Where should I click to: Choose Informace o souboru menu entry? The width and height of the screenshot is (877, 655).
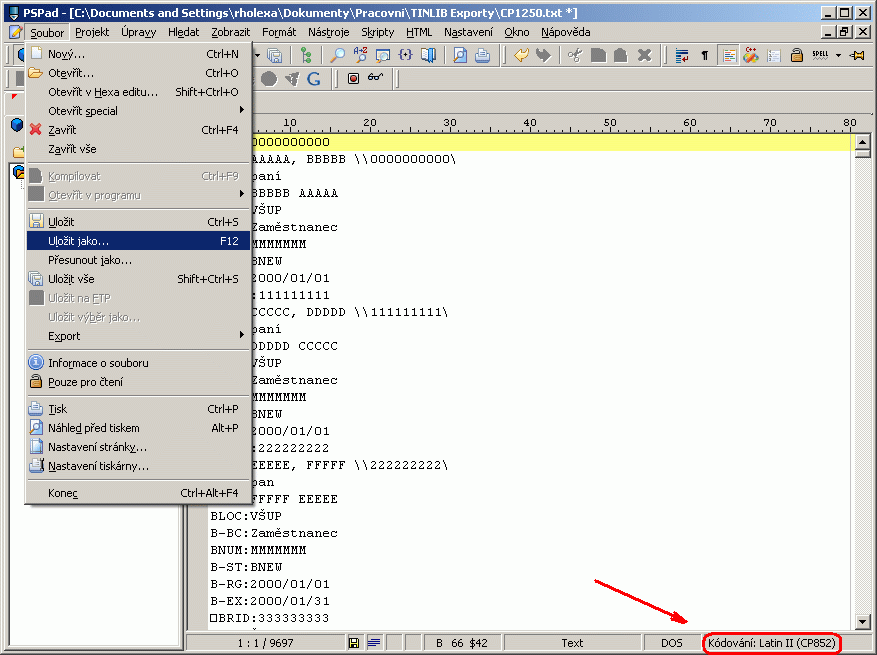[98, 363]
